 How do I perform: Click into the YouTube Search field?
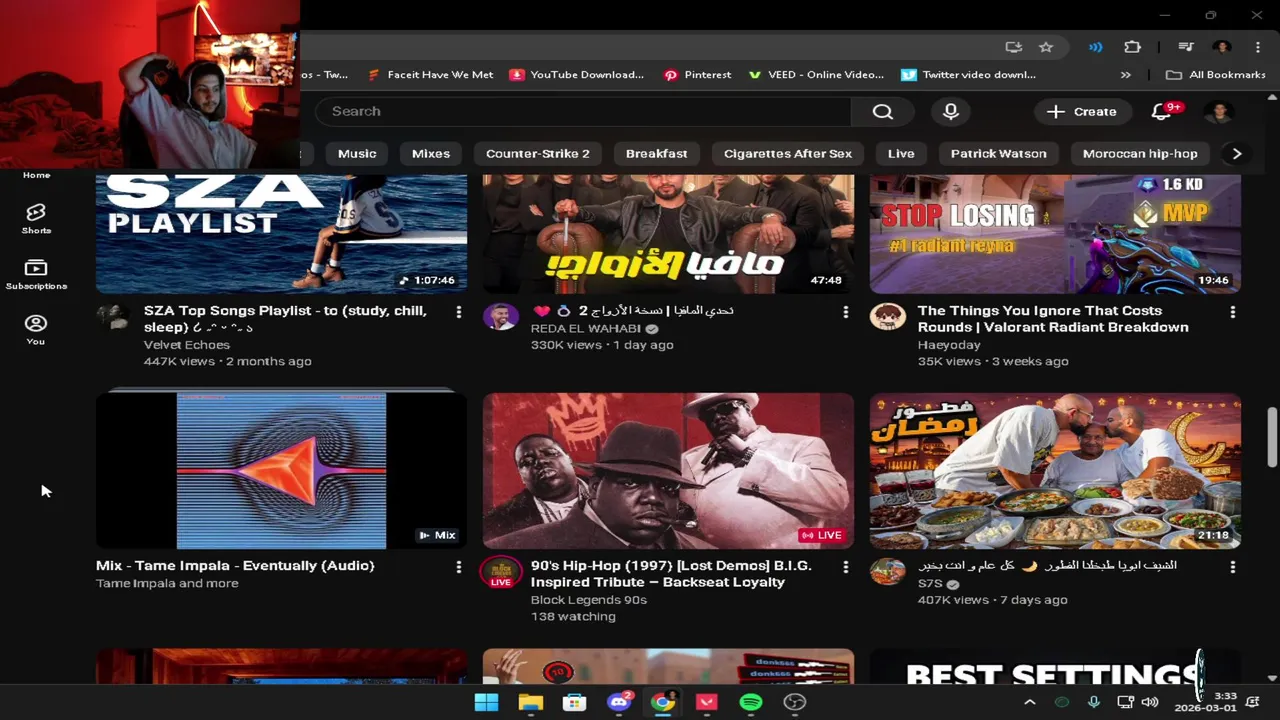point(585,111)
